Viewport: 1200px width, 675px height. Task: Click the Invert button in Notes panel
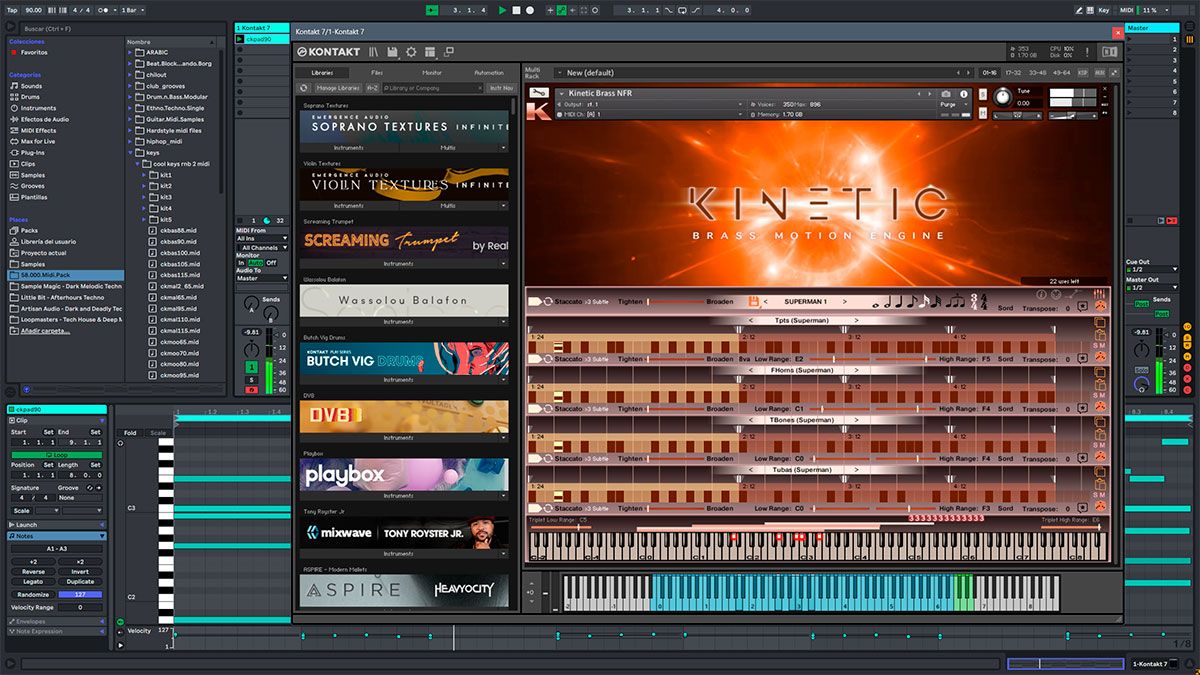[x=80, y=572]
